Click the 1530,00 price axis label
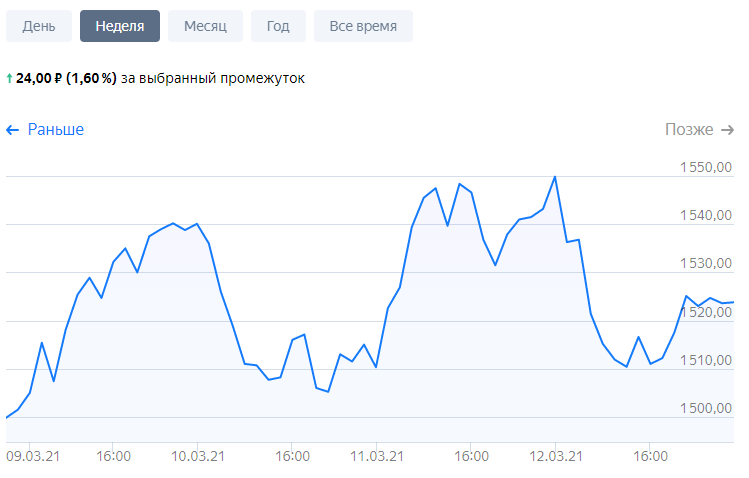The height and width of the screenshot is (478, 749). click(x=706, y=263)
